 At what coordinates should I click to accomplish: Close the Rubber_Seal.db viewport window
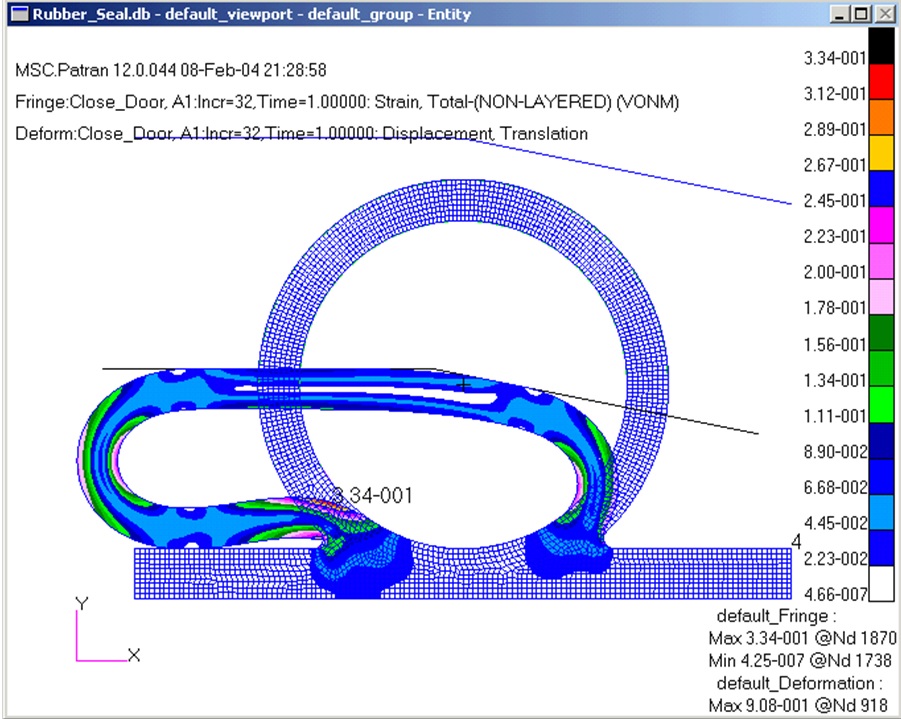[884, 14]
